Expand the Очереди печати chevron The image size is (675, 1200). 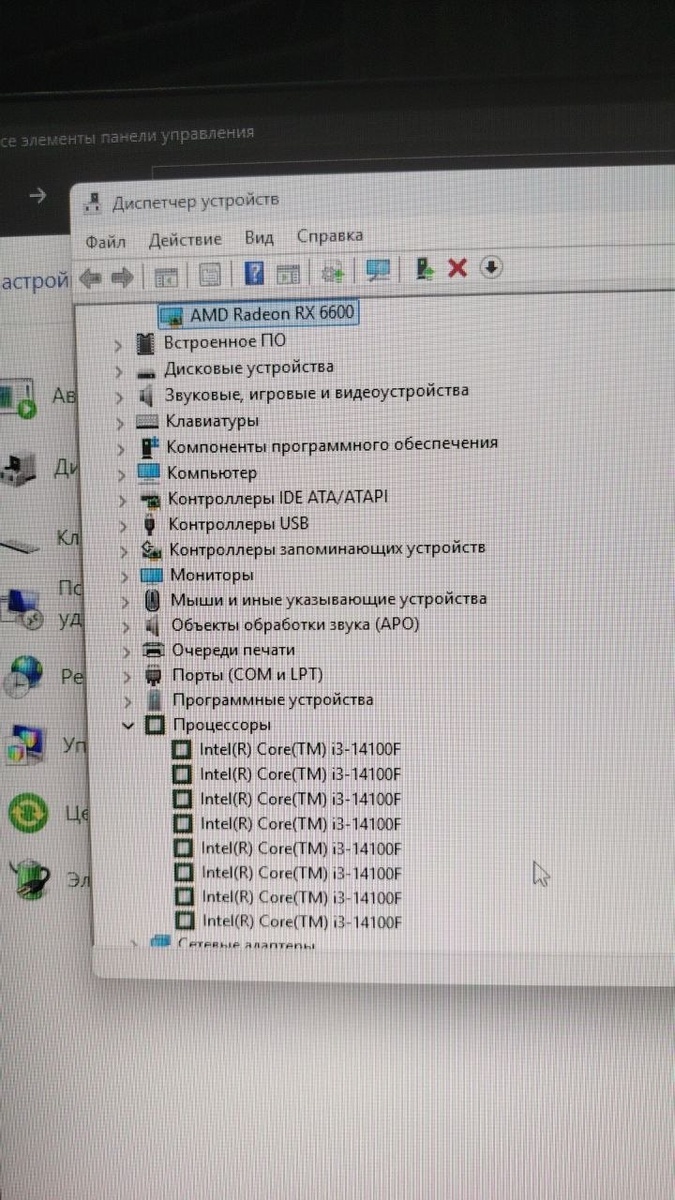126,651
